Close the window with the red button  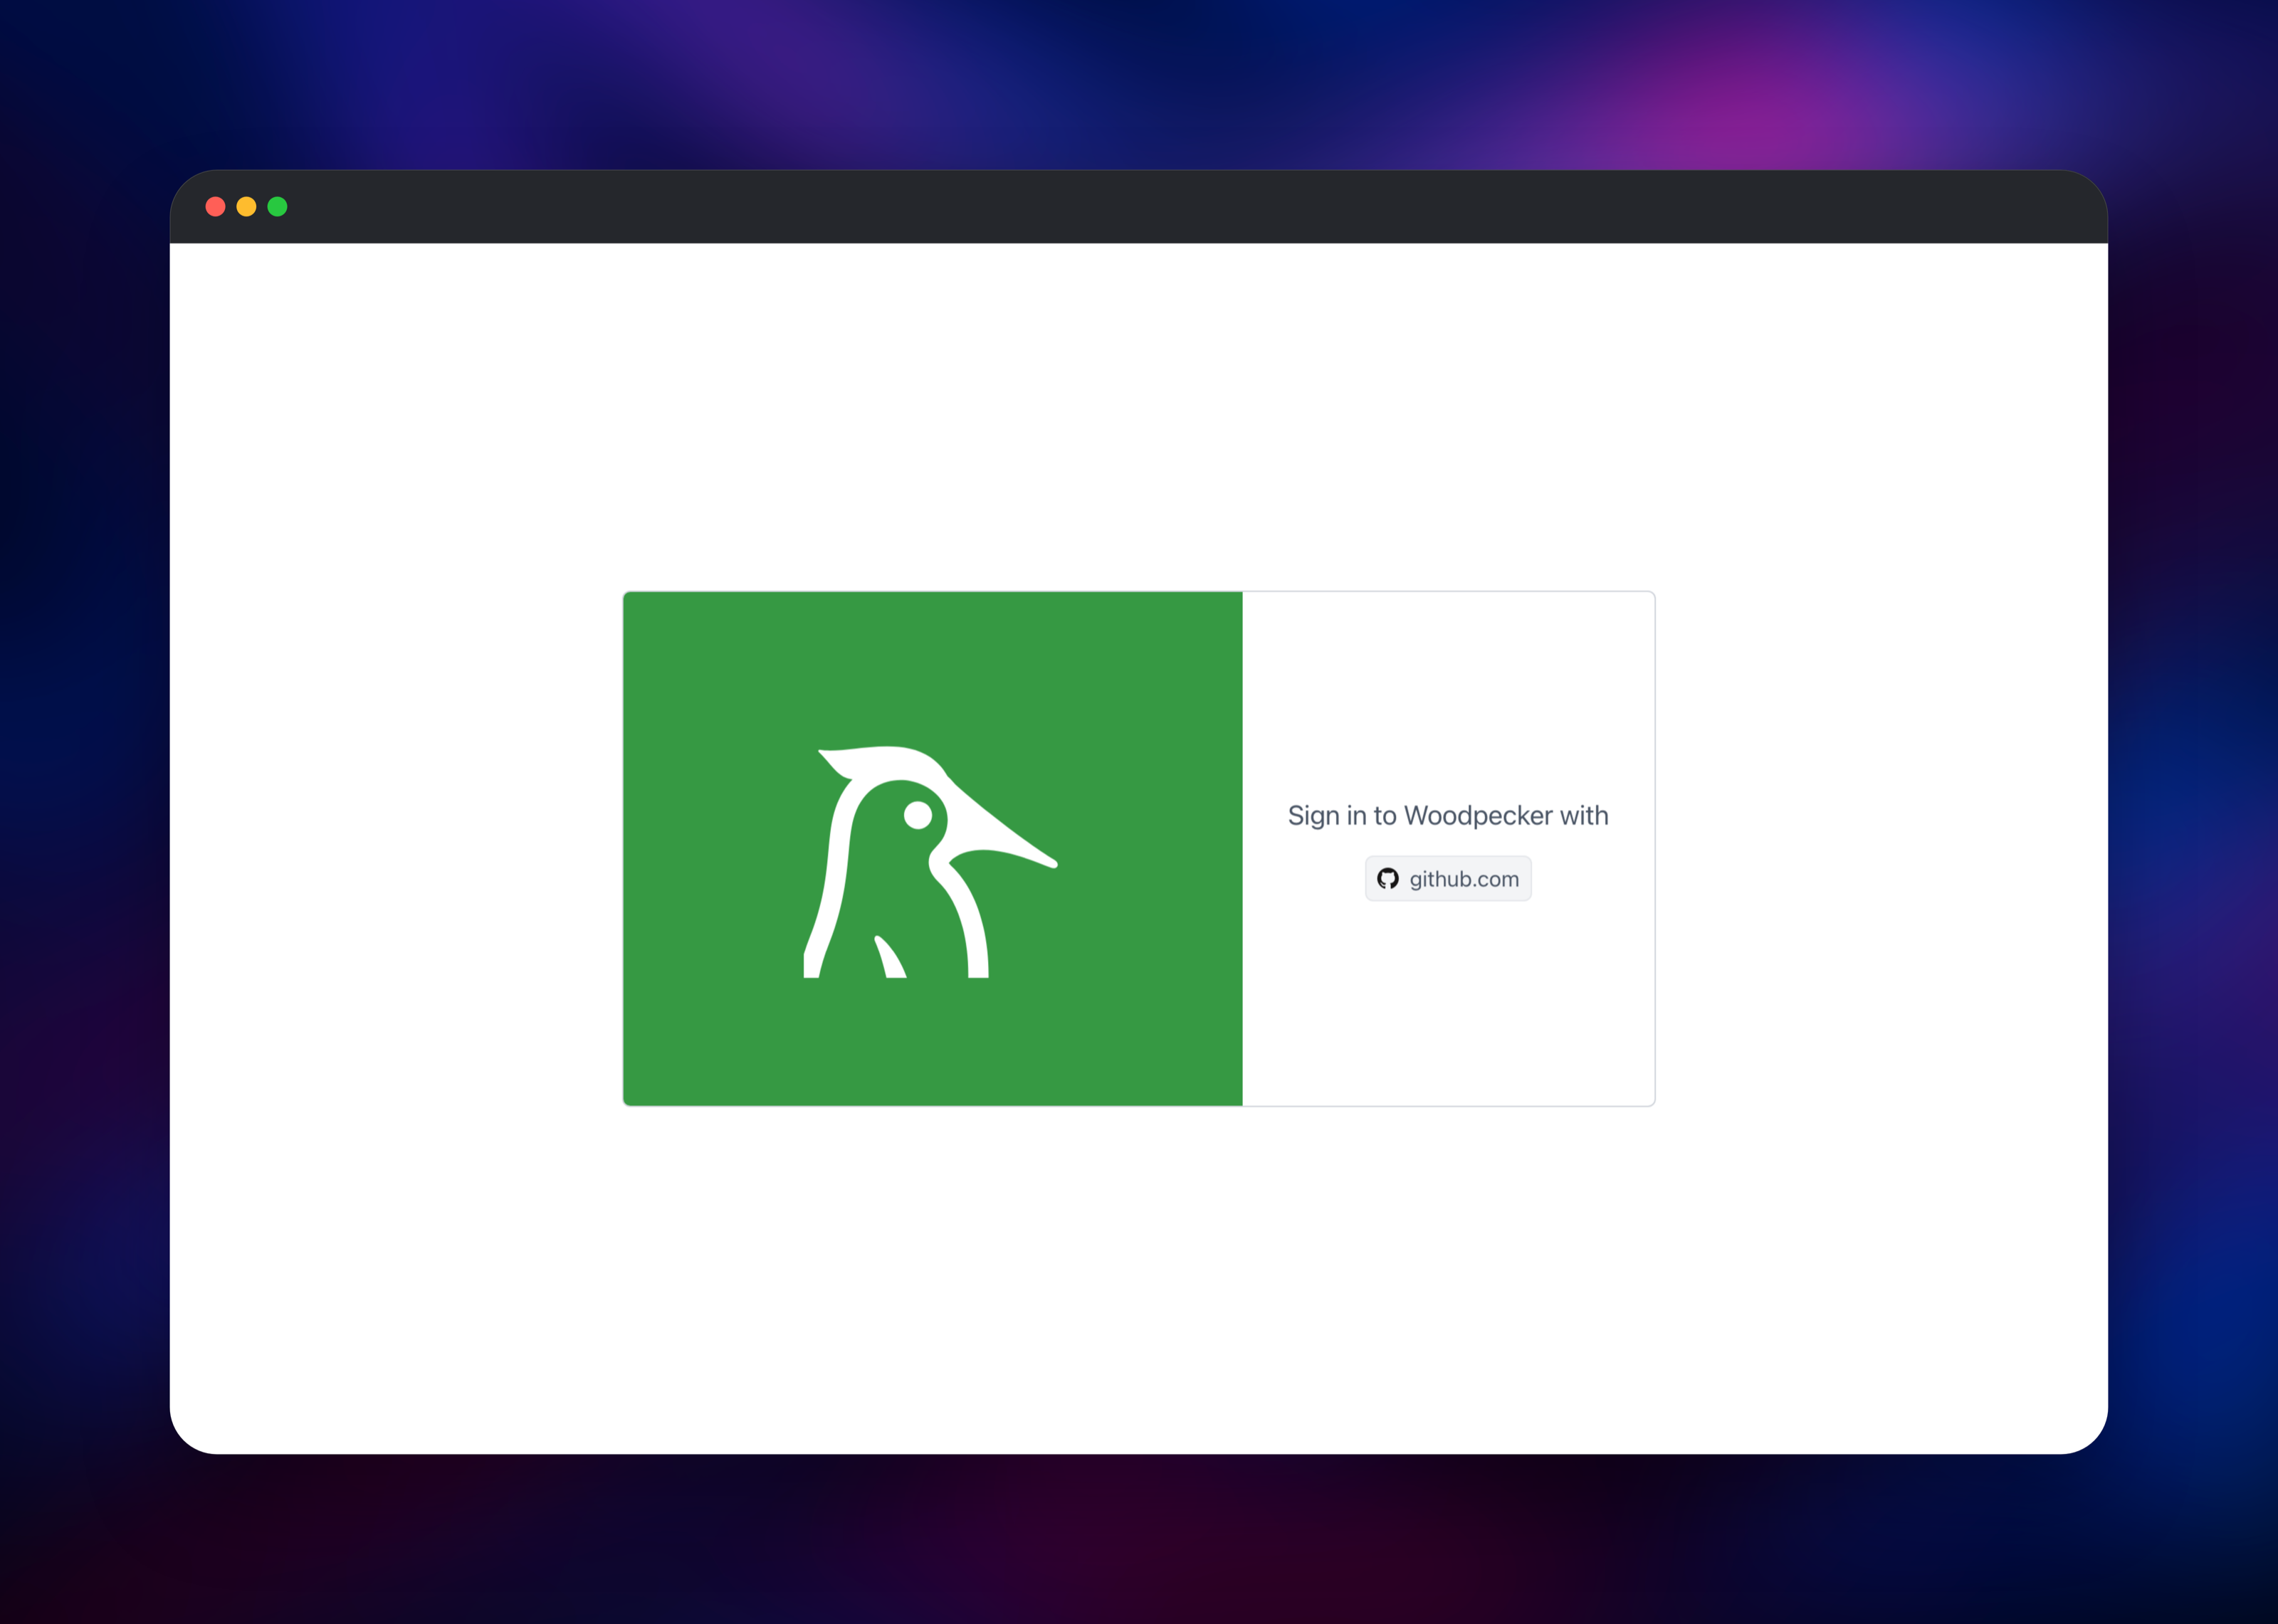pyautogui.click(x=215, y=206)
